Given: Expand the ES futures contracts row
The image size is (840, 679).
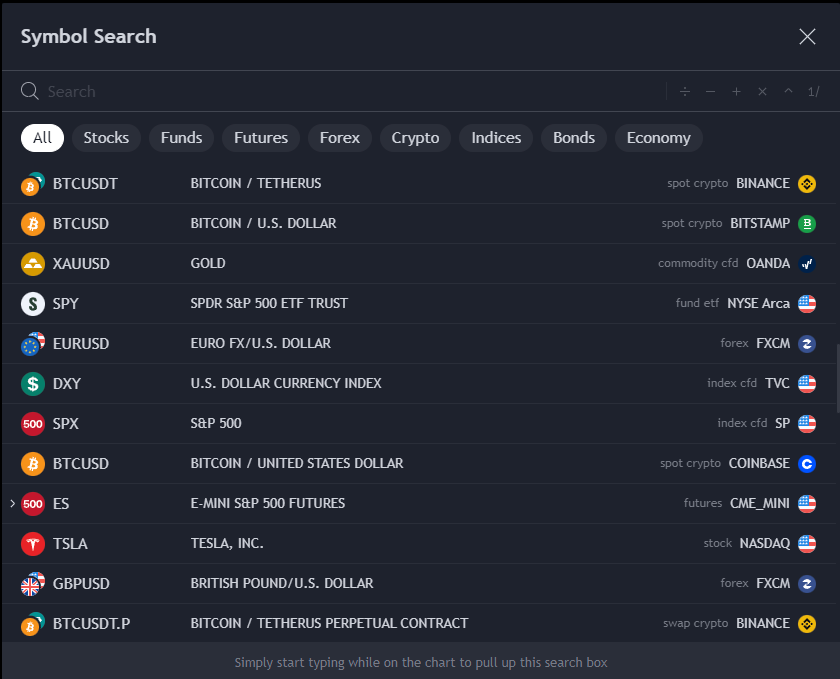Looking at the screenshot, I should point(12,504).
